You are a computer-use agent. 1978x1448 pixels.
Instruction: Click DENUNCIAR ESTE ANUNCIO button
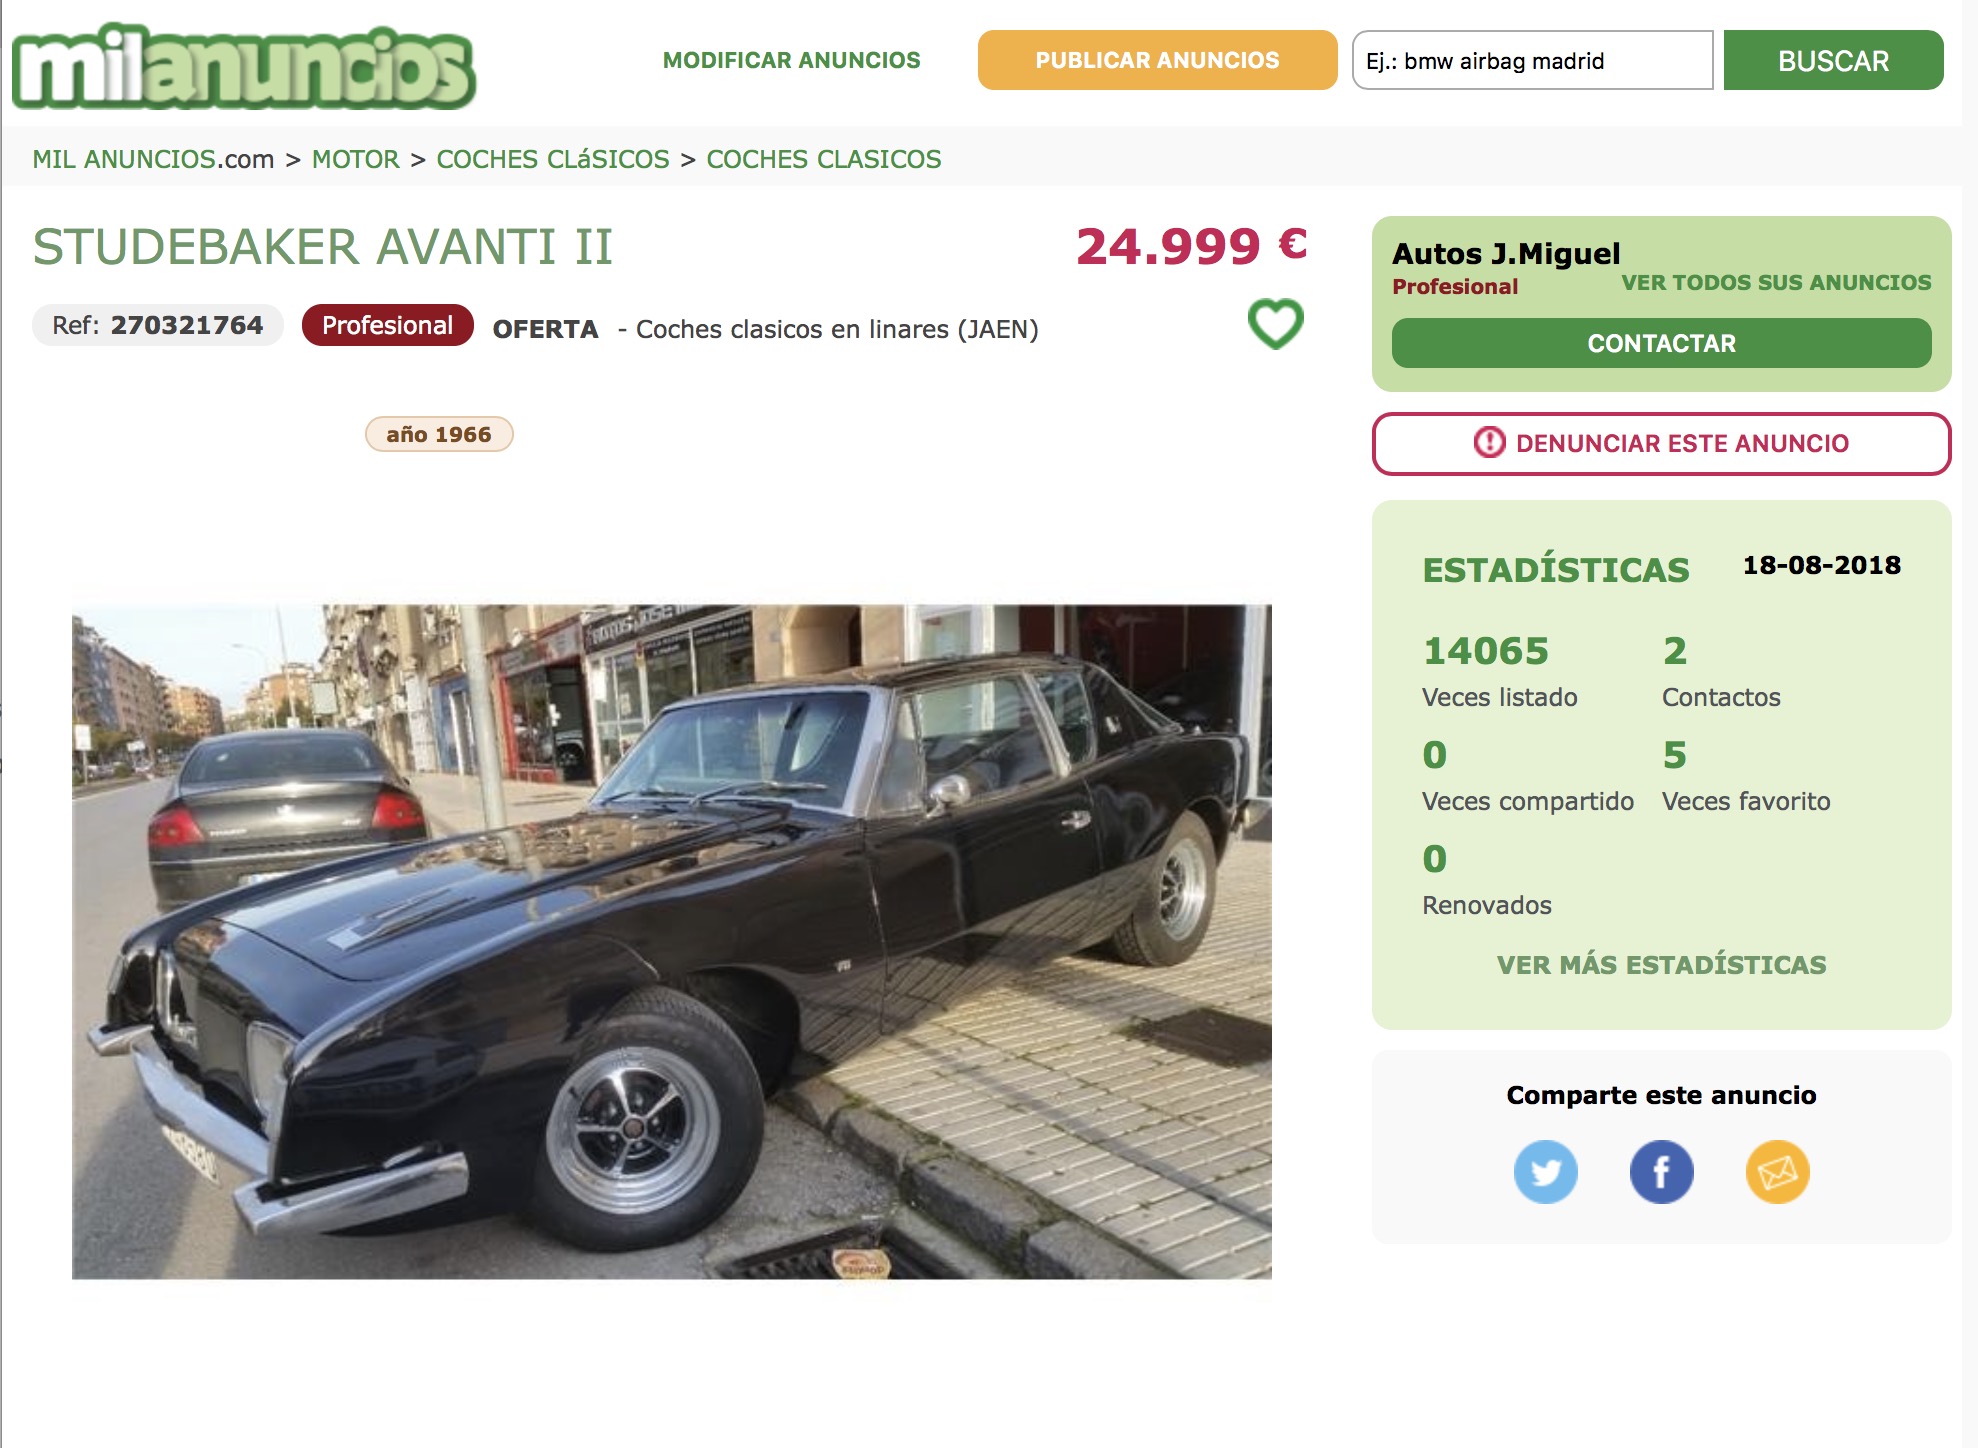pyautogui.click(x=1661, y=443)
